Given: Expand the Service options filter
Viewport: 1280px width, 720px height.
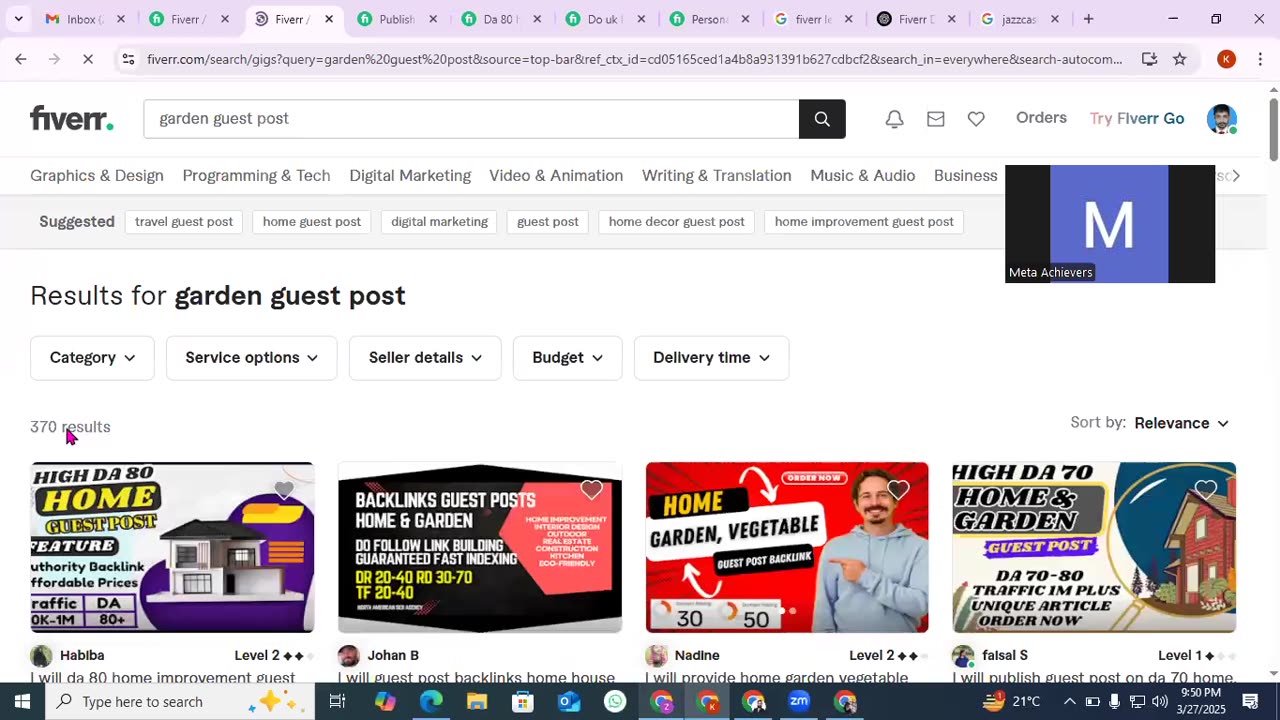Looking at the screenshot, I should pos(252,358).
